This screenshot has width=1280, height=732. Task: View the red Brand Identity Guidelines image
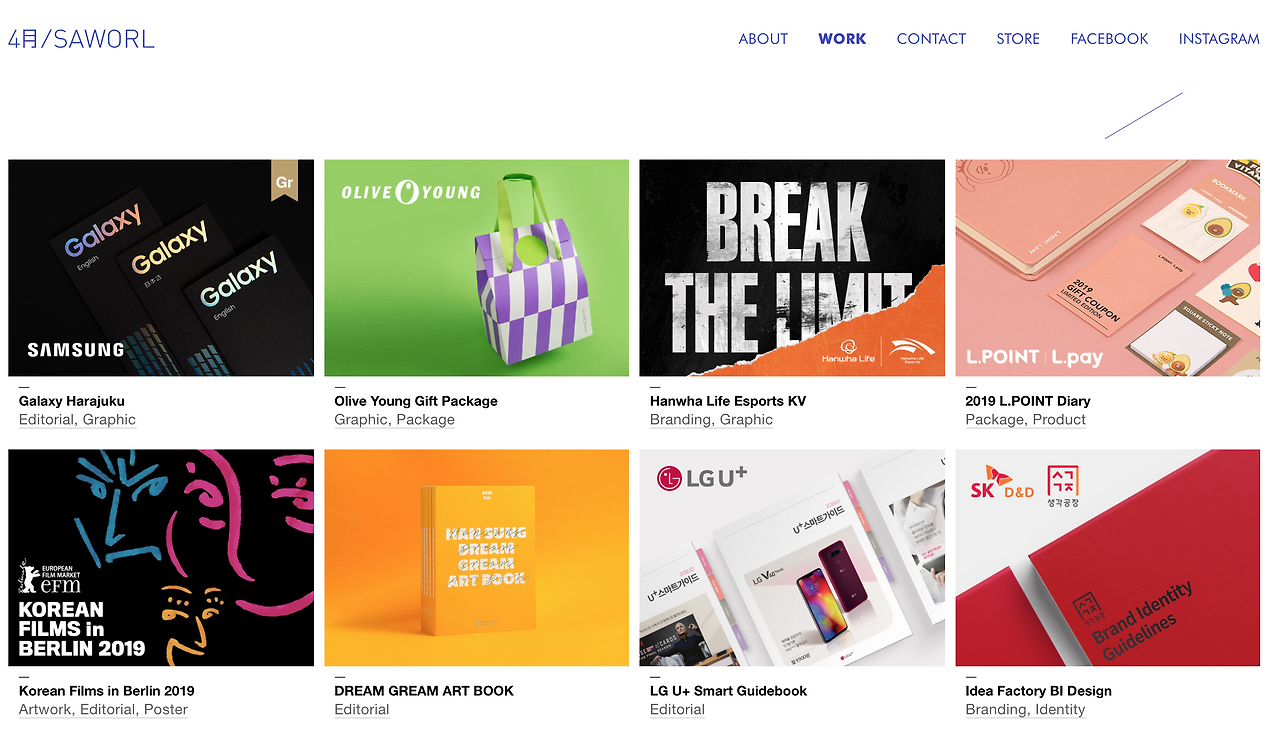point(1108,558)
